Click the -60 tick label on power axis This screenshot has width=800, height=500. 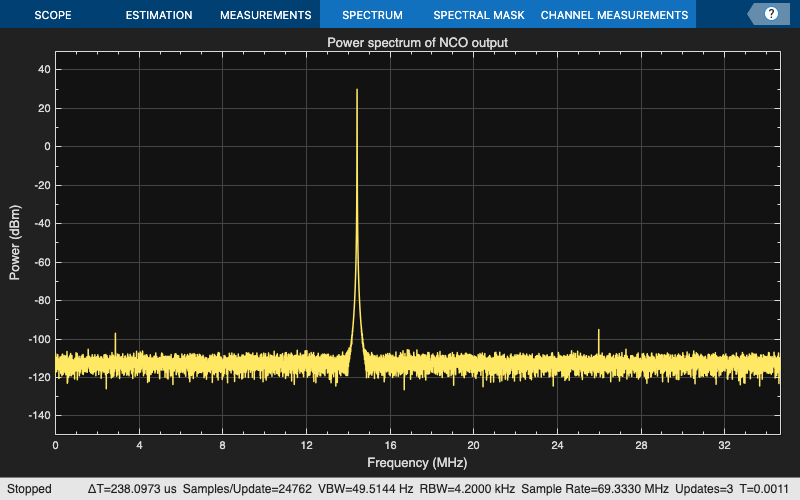click(x=41, y=262)
